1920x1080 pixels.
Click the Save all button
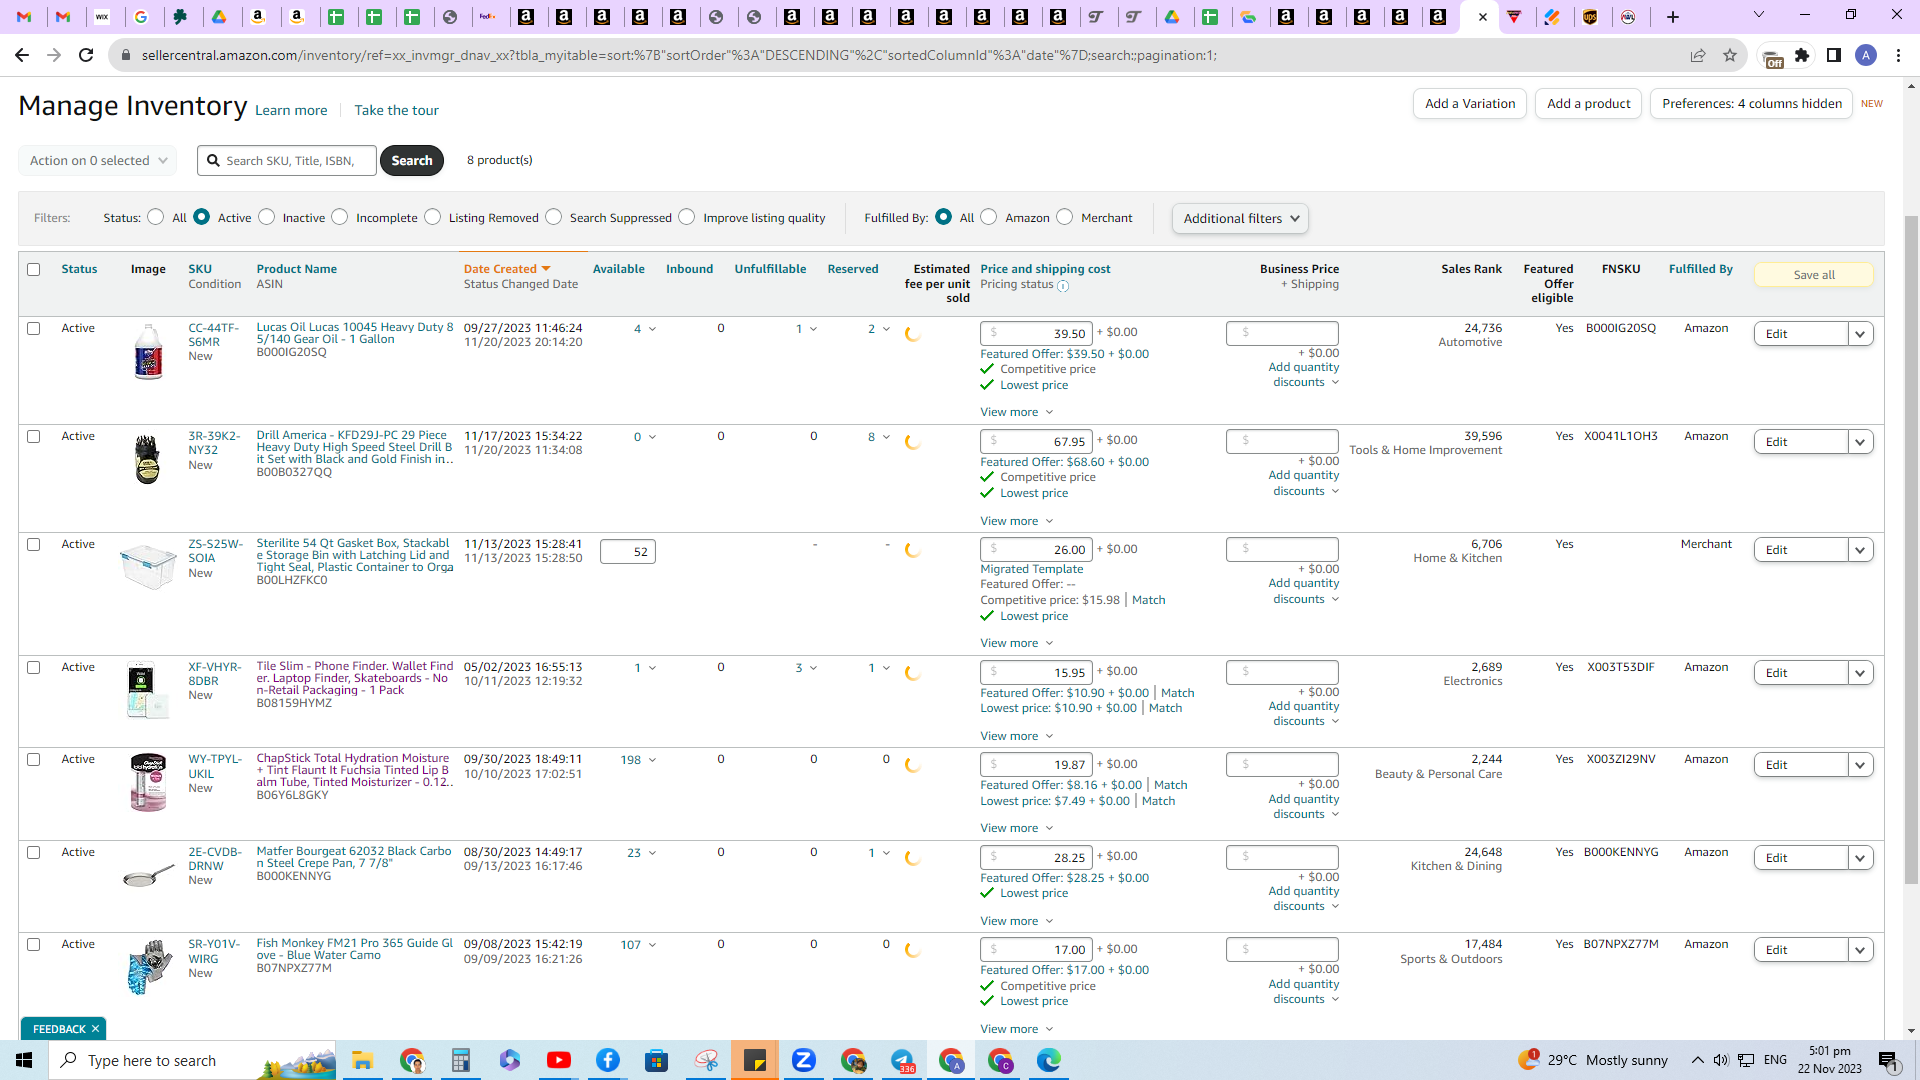(1814, 275)
